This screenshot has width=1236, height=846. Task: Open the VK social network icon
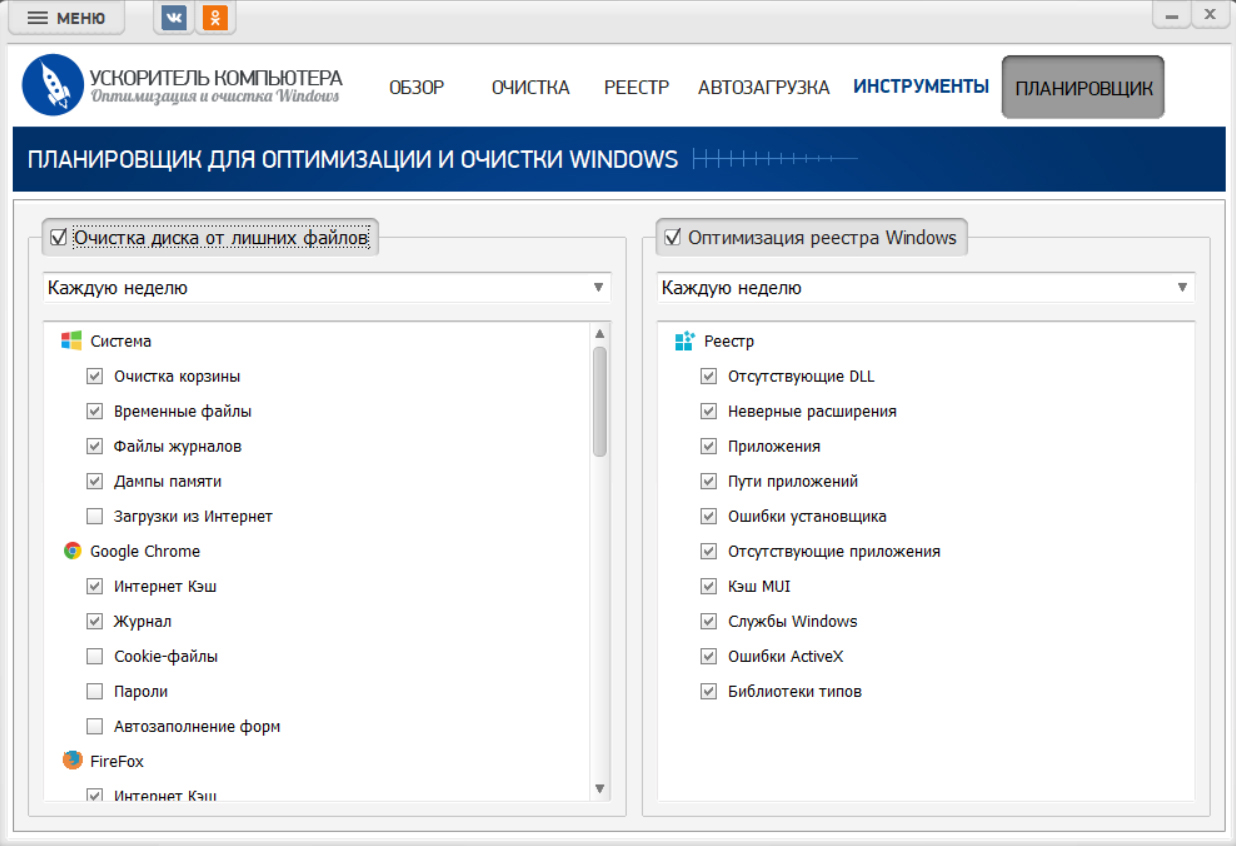tap(174, 18)
